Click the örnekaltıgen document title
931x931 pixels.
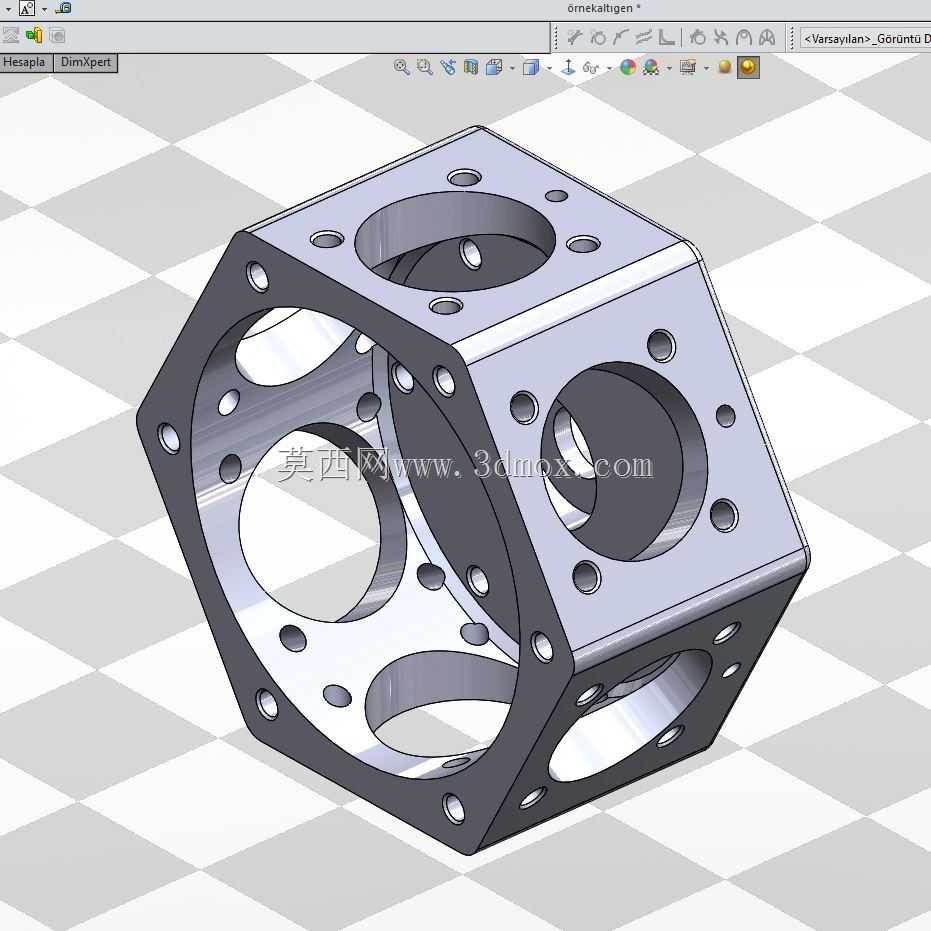click(603, 8)
